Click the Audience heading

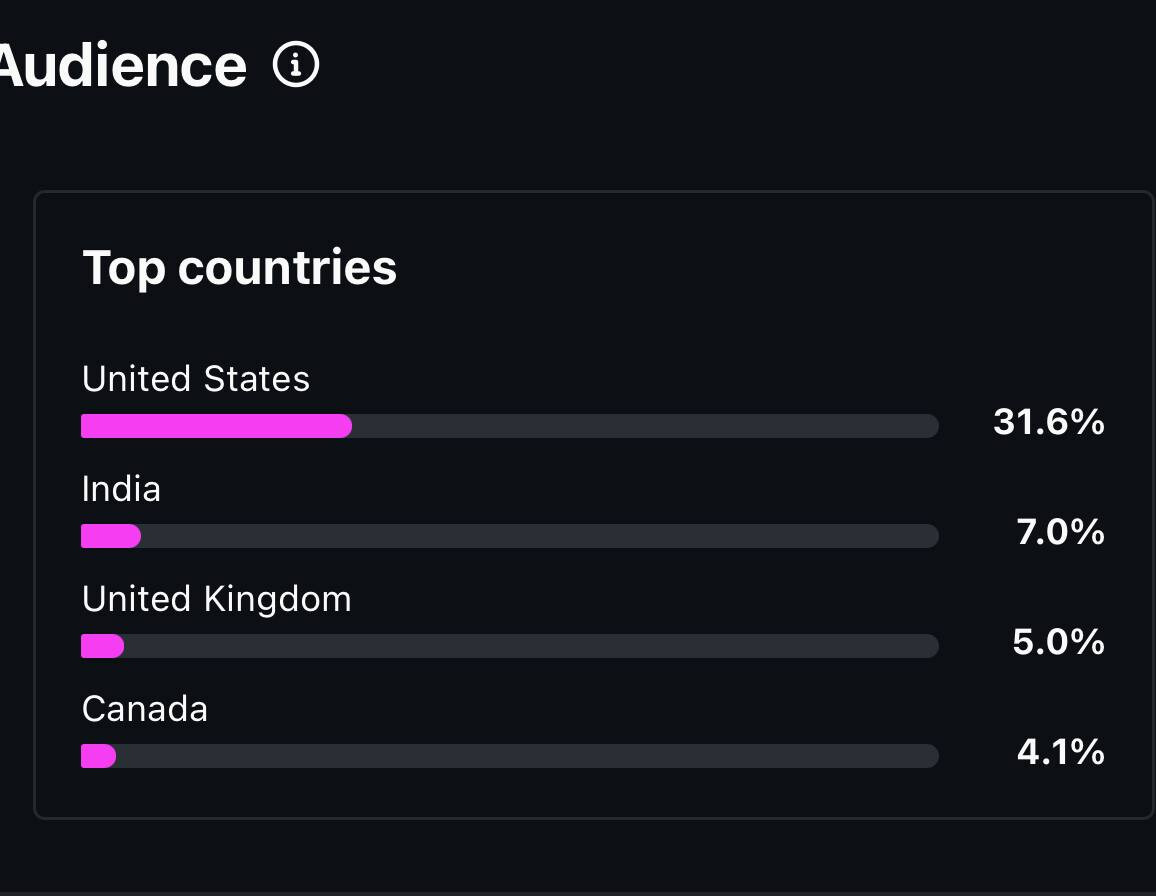coord(122,66)
